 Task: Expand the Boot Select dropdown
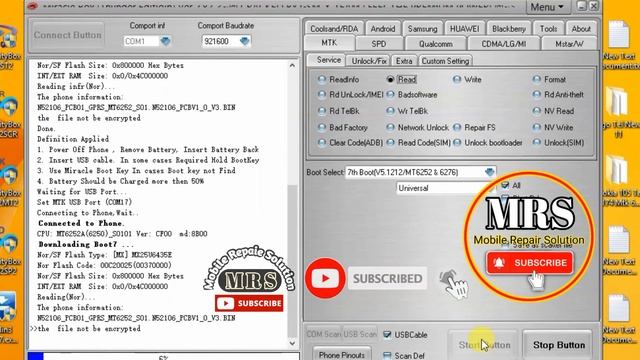490,172
